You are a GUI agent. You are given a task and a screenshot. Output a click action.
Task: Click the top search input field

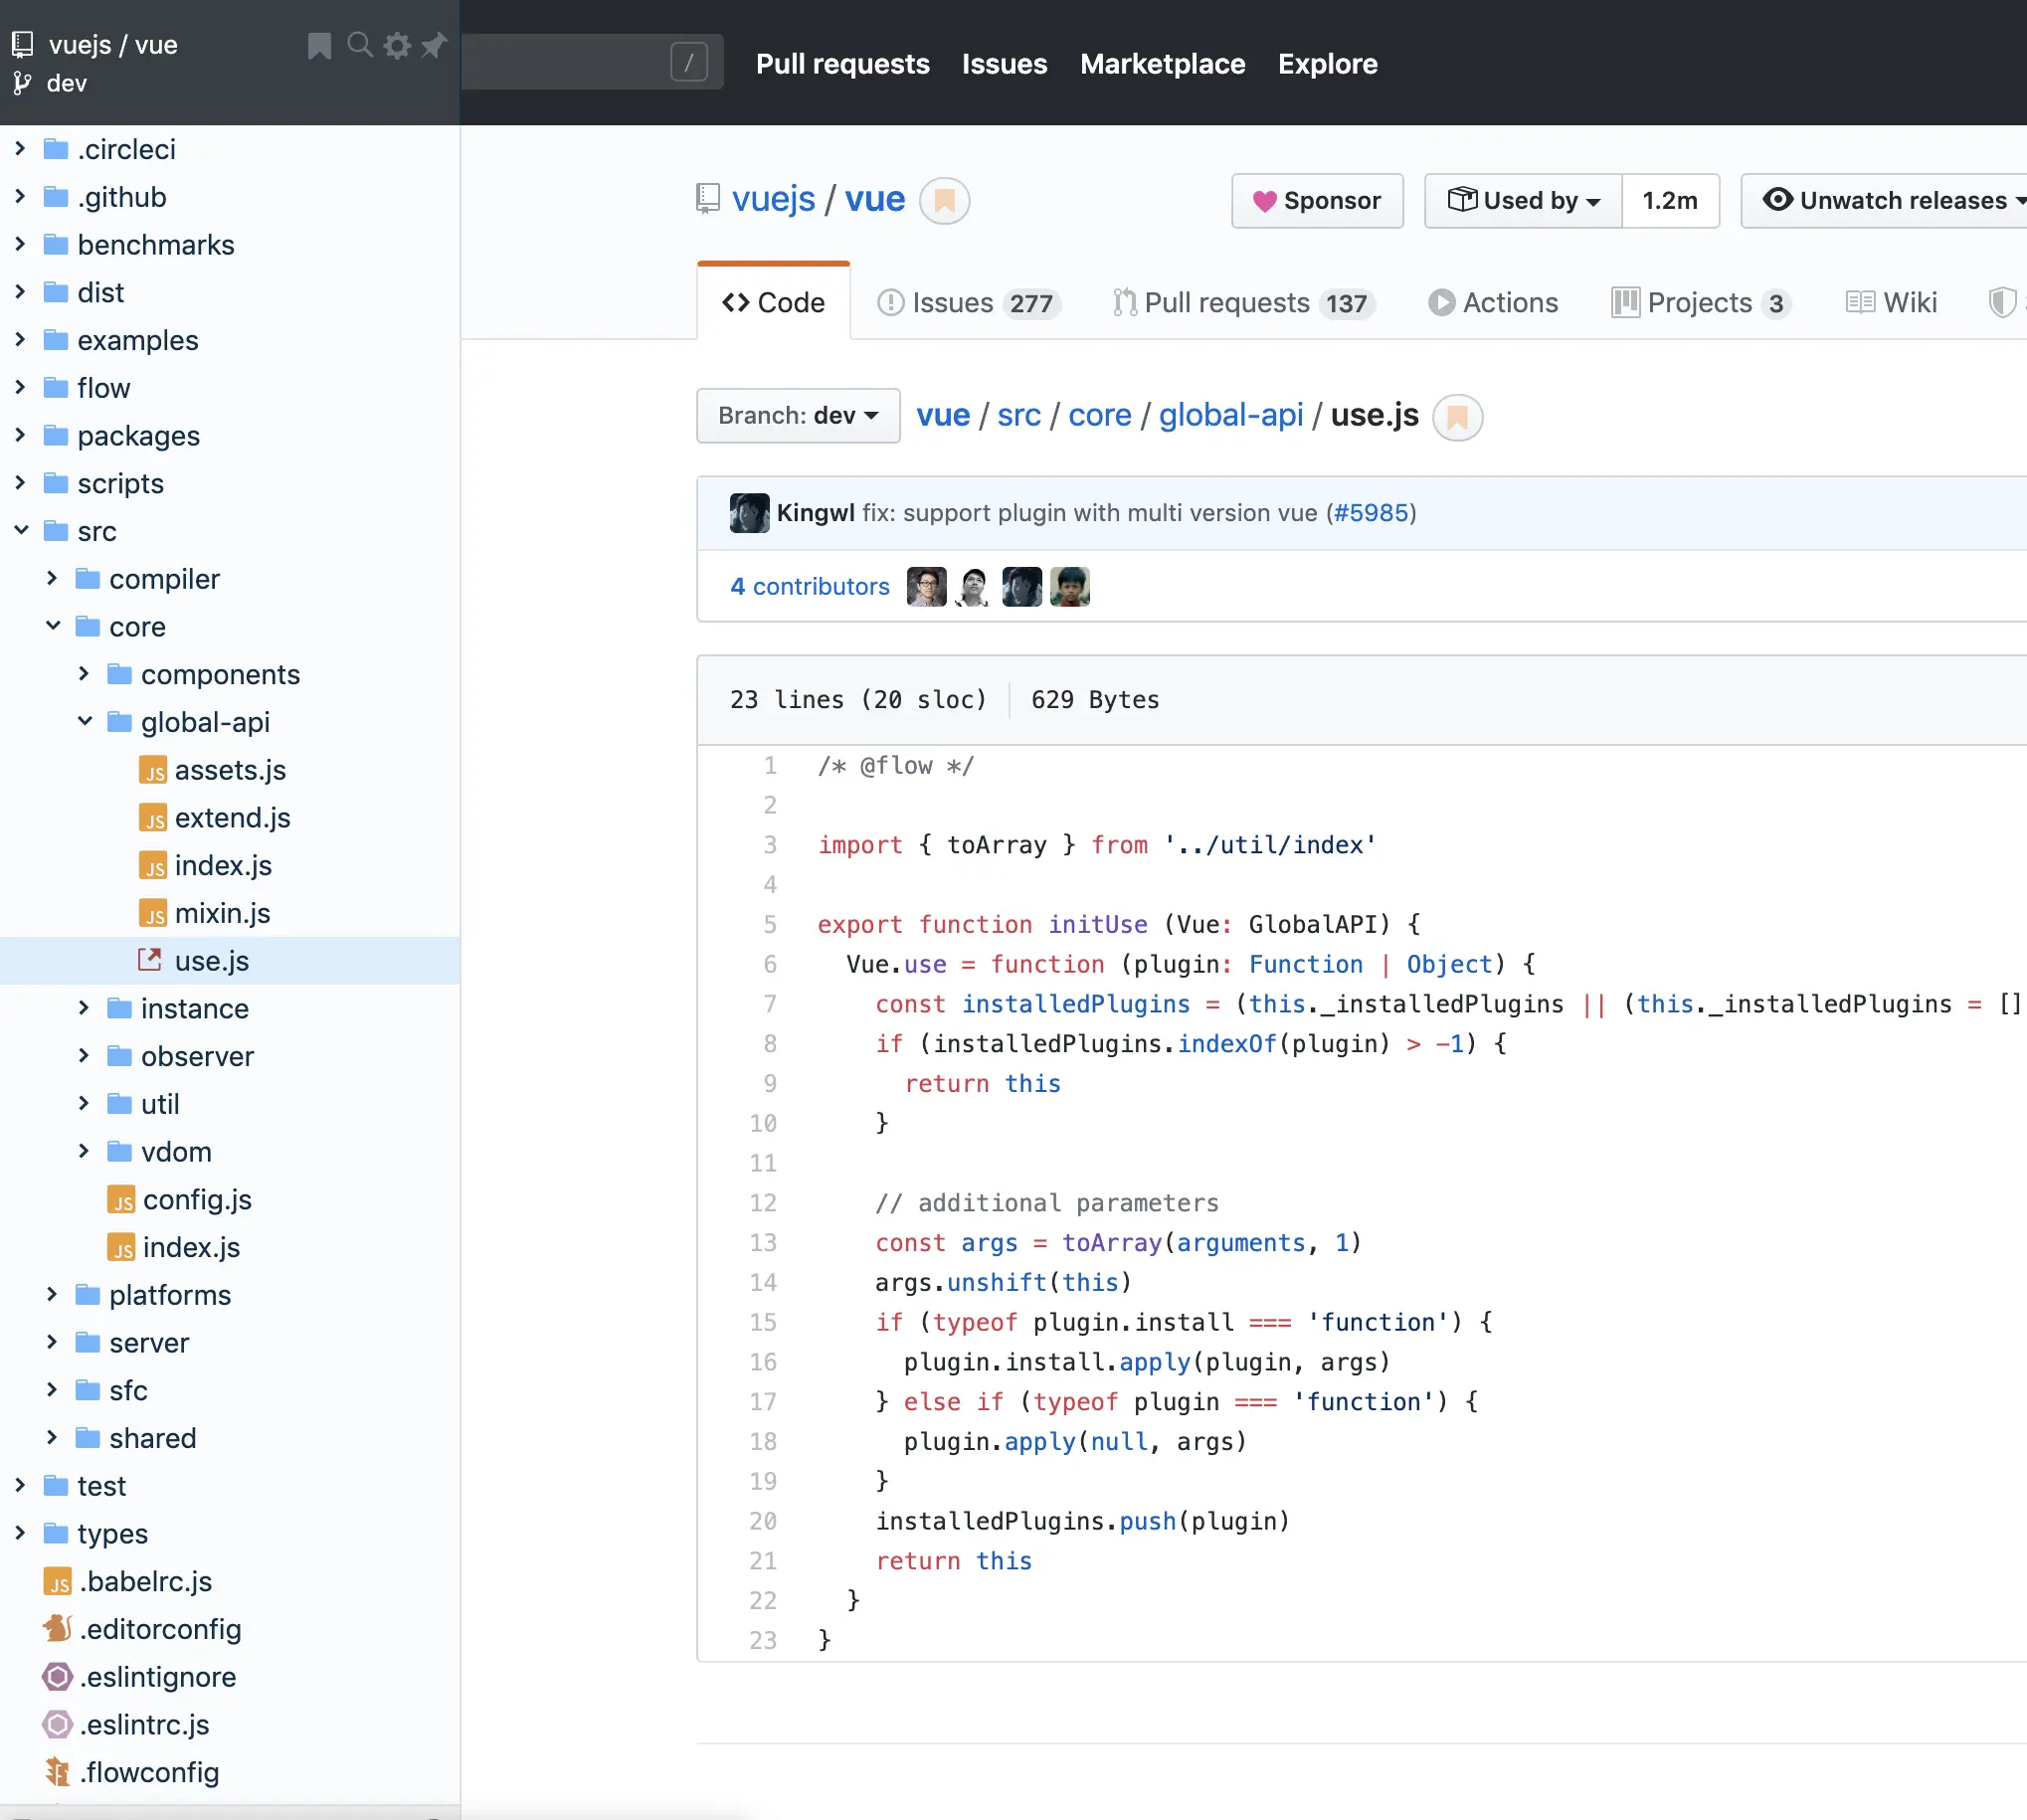pyautogui.click(x=570, y=62)
